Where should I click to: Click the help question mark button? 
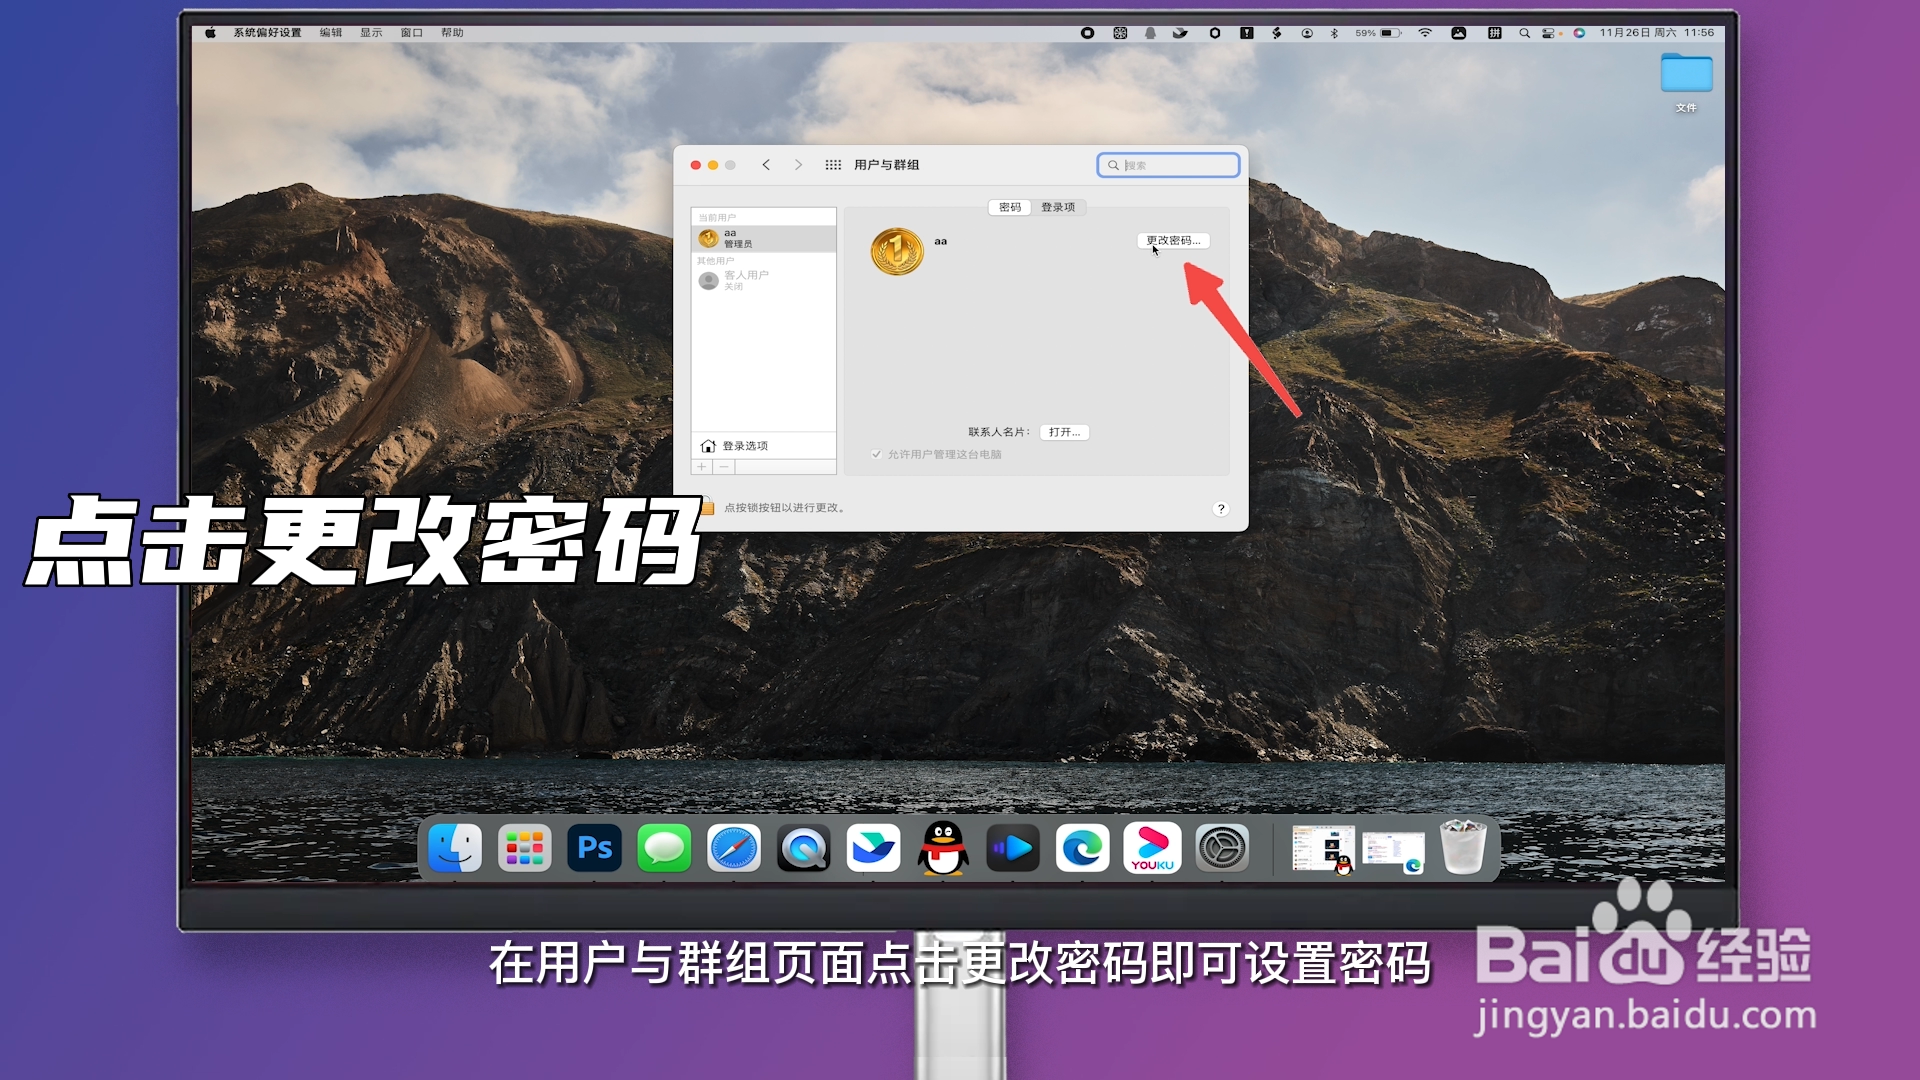pos(1221,508)
